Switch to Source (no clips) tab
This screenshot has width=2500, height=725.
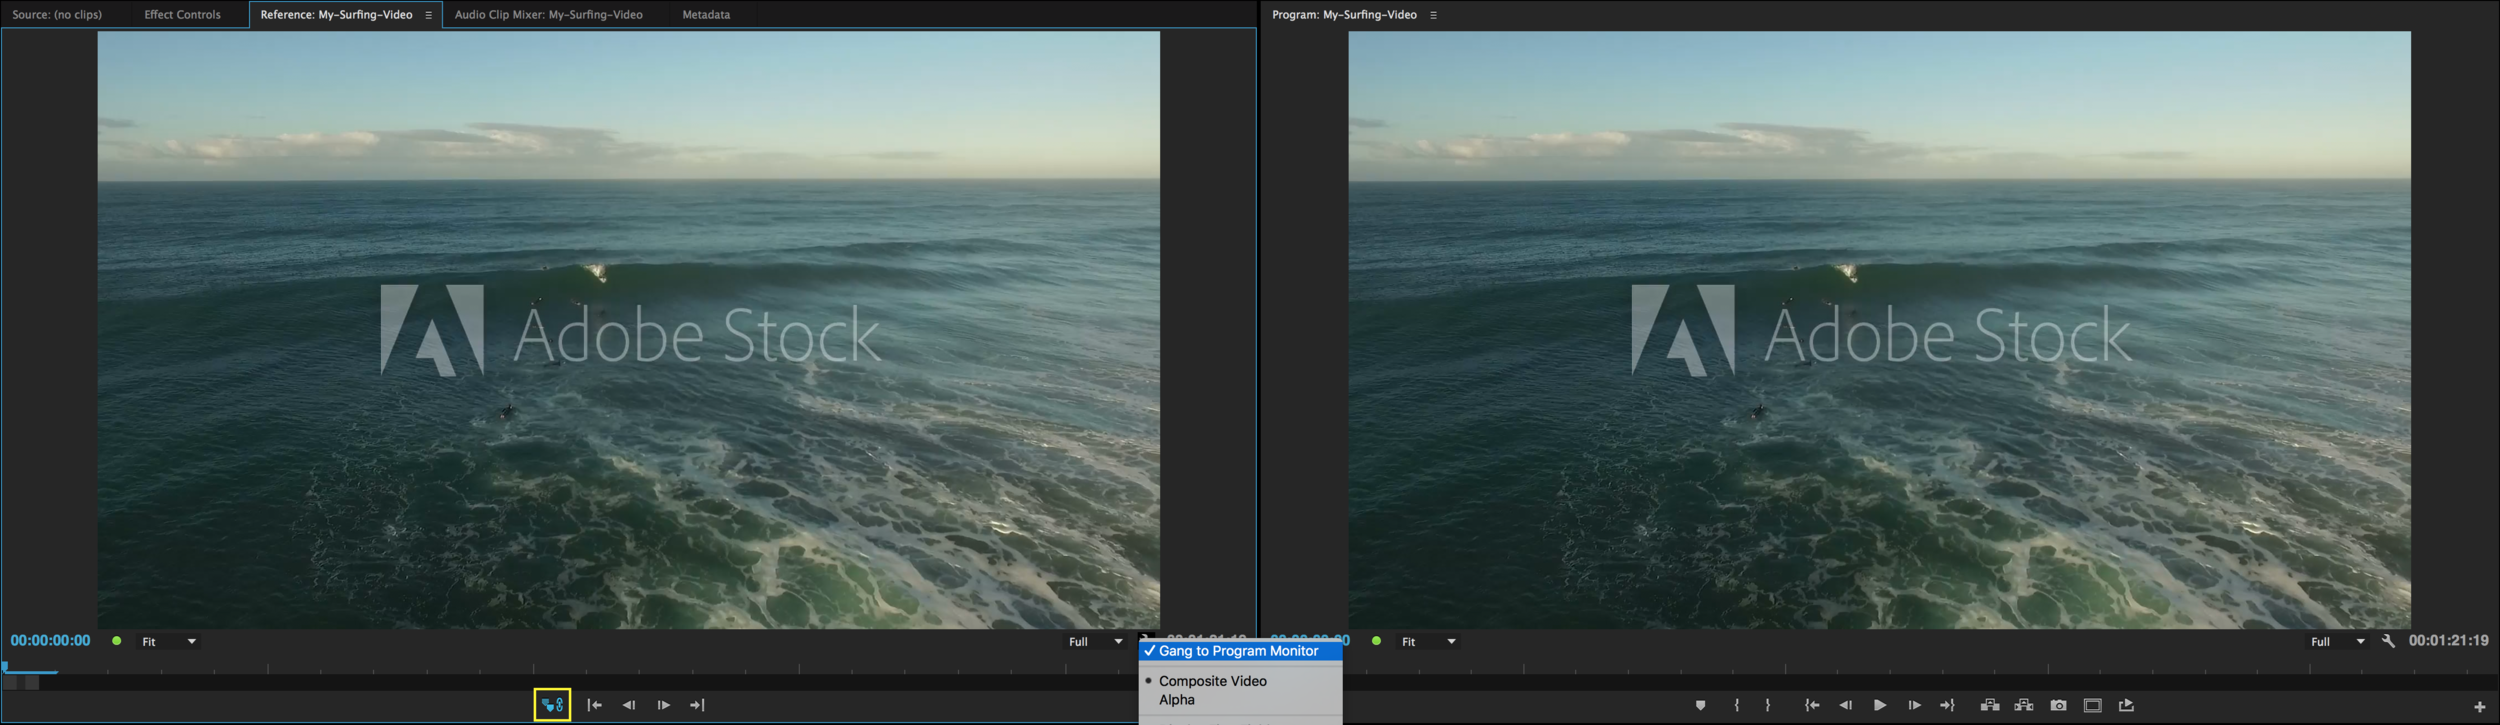(x=57, y=15)
